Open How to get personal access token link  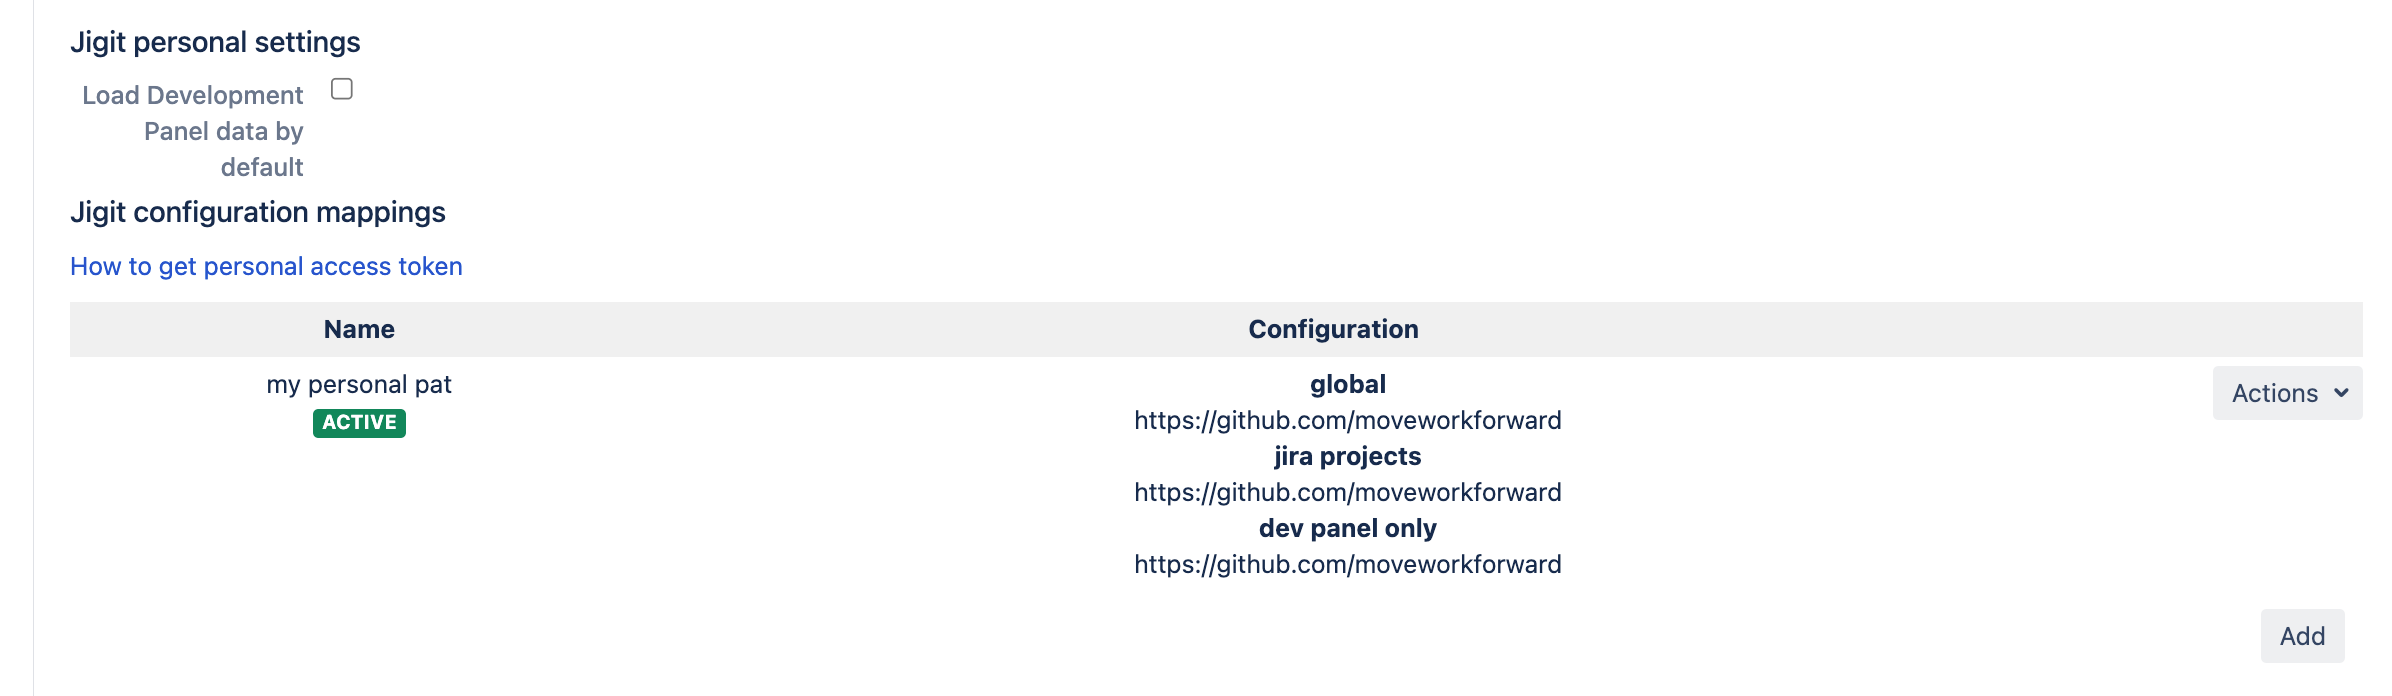pyautogui.click(x=266, y=267)
